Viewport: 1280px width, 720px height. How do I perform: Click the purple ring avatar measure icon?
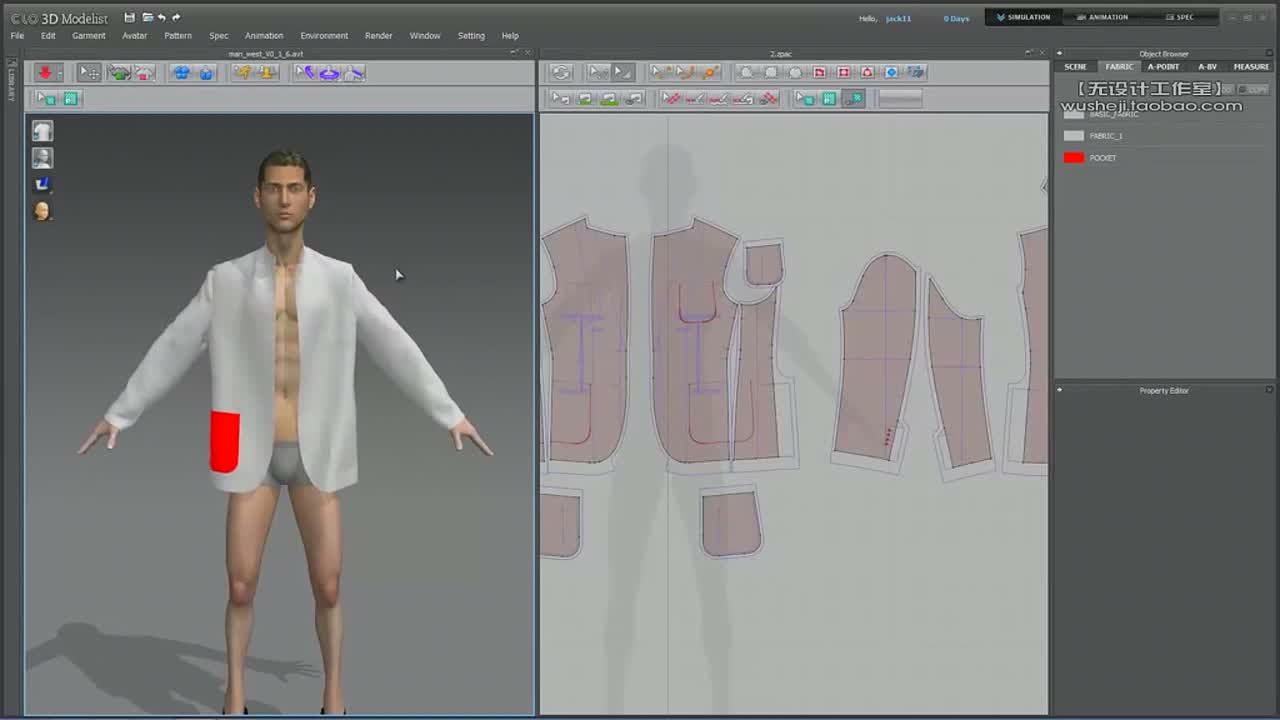click(x=329, y=72)
